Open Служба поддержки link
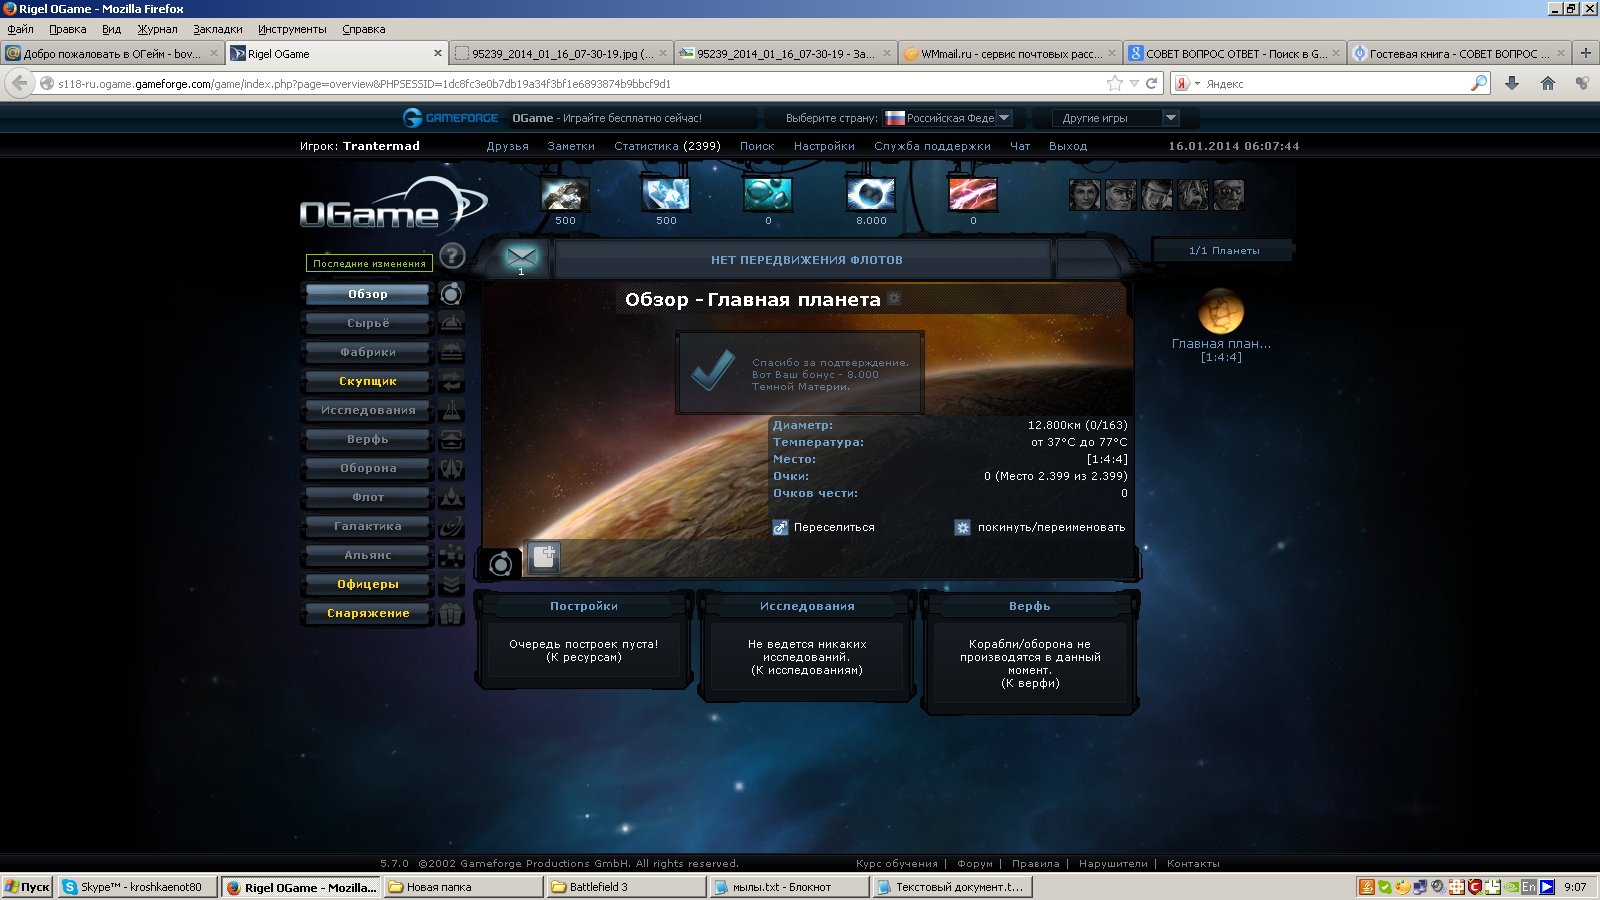Image resolution: width=1600 pixels, height=900 pixels. [932, 146]
